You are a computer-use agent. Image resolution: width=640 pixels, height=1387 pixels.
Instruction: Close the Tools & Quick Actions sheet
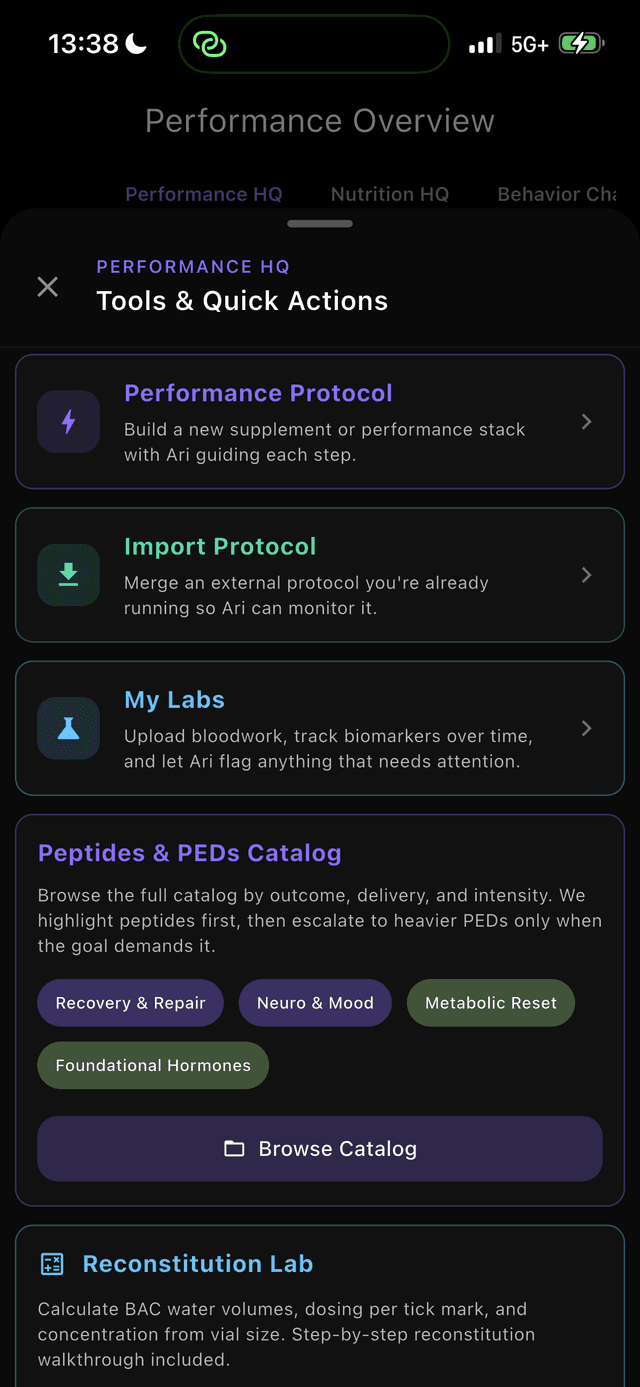47,287
